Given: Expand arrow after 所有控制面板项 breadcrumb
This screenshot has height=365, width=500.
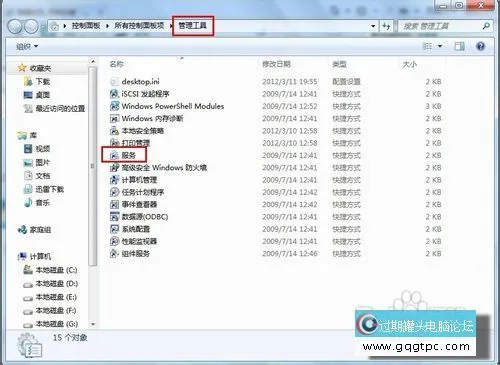Looking at the screenshot, I should coord(171,26).
